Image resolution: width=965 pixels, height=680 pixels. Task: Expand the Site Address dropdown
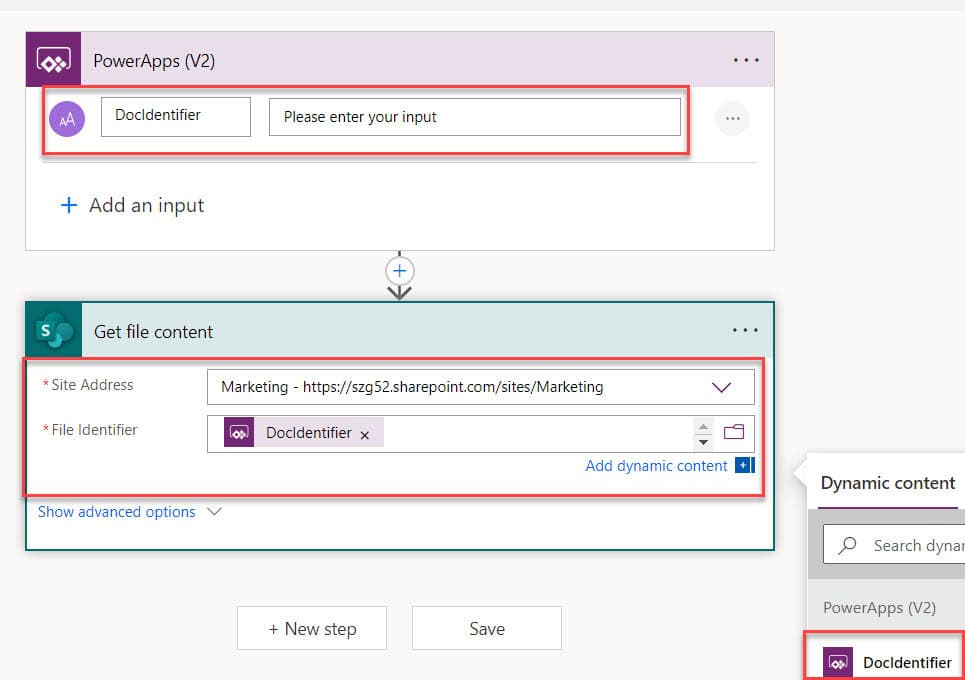(x=721, y=387)
